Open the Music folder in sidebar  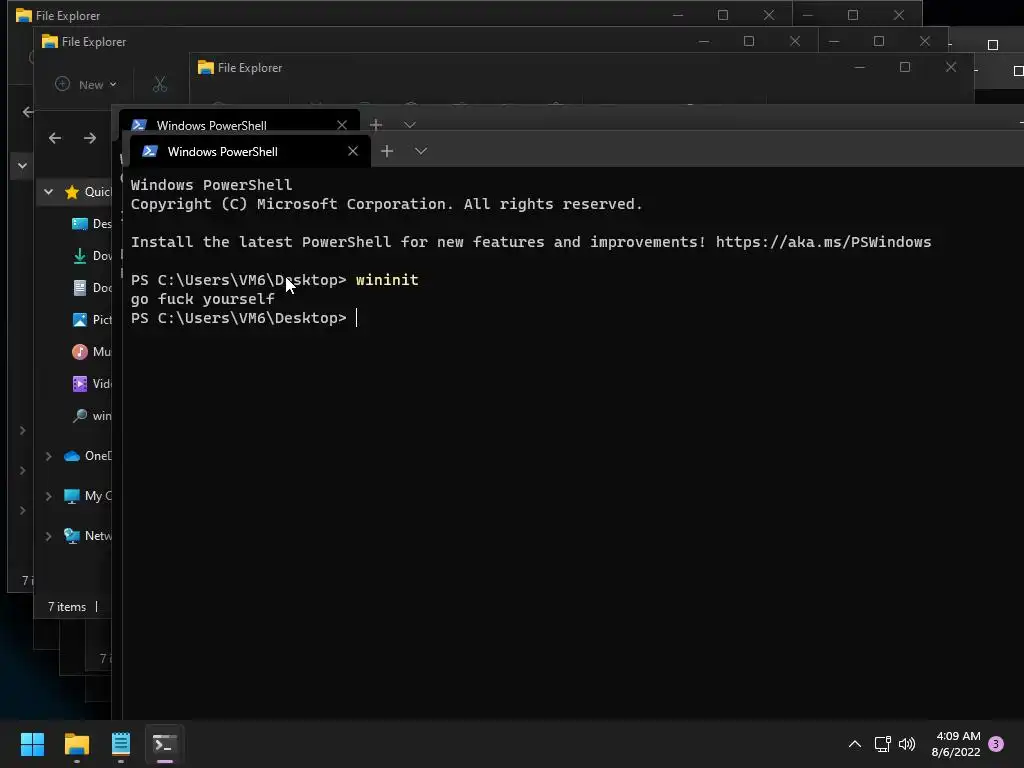click(x=91, y=351)
